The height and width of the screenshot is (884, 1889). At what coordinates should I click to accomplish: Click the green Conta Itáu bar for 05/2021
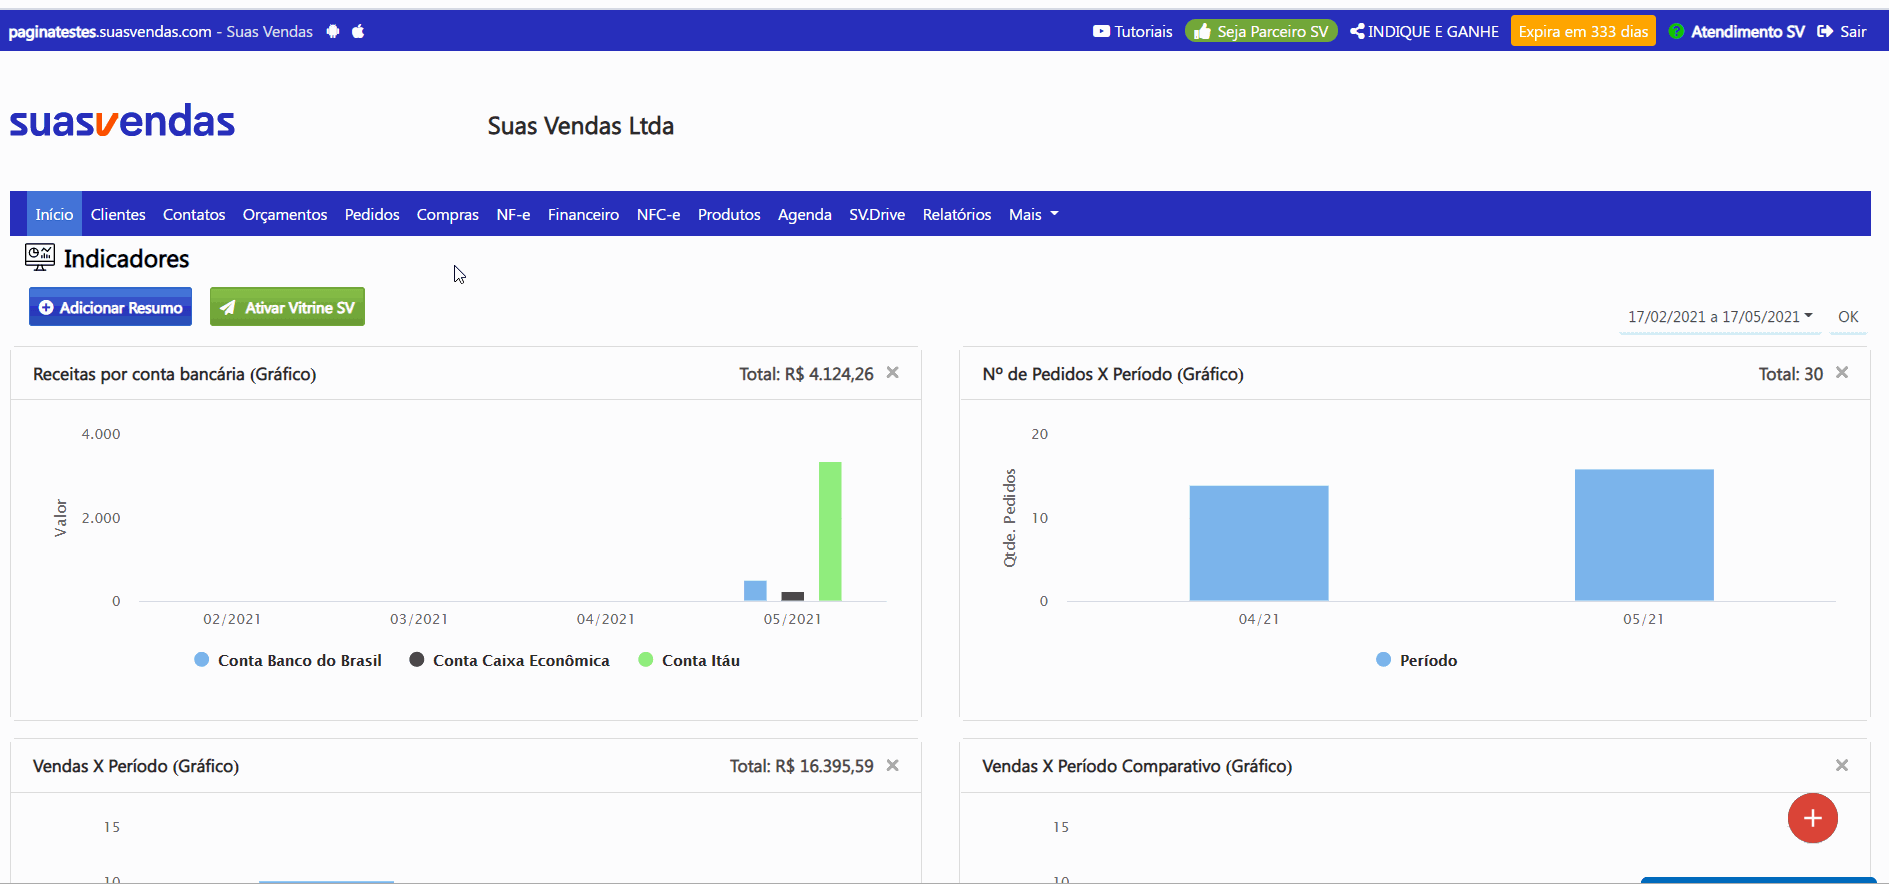pyautogui.click(x=830, y=531)
